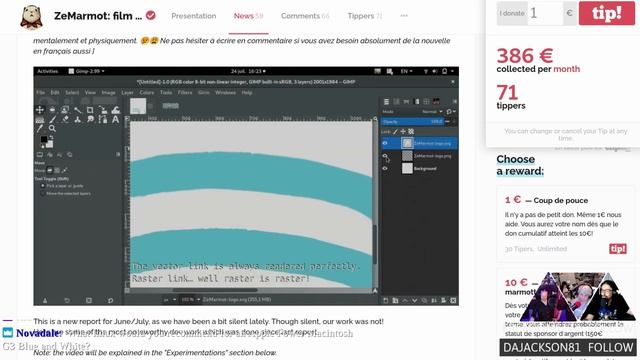Open more options '...' in page navigation
This screenshot has width=640, height=360.
[x=404, y=16]
